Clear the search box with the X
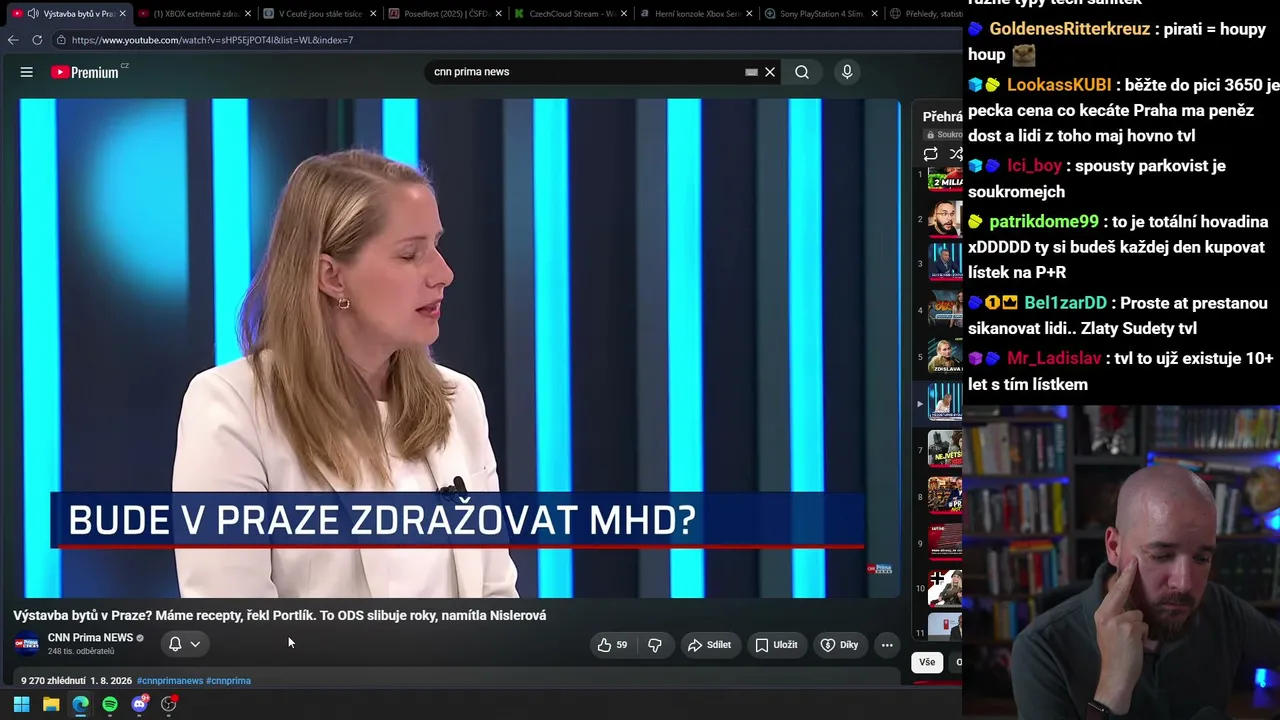Image resolution: width=1280 pixels, height=720 pixels. click(770, 72)
